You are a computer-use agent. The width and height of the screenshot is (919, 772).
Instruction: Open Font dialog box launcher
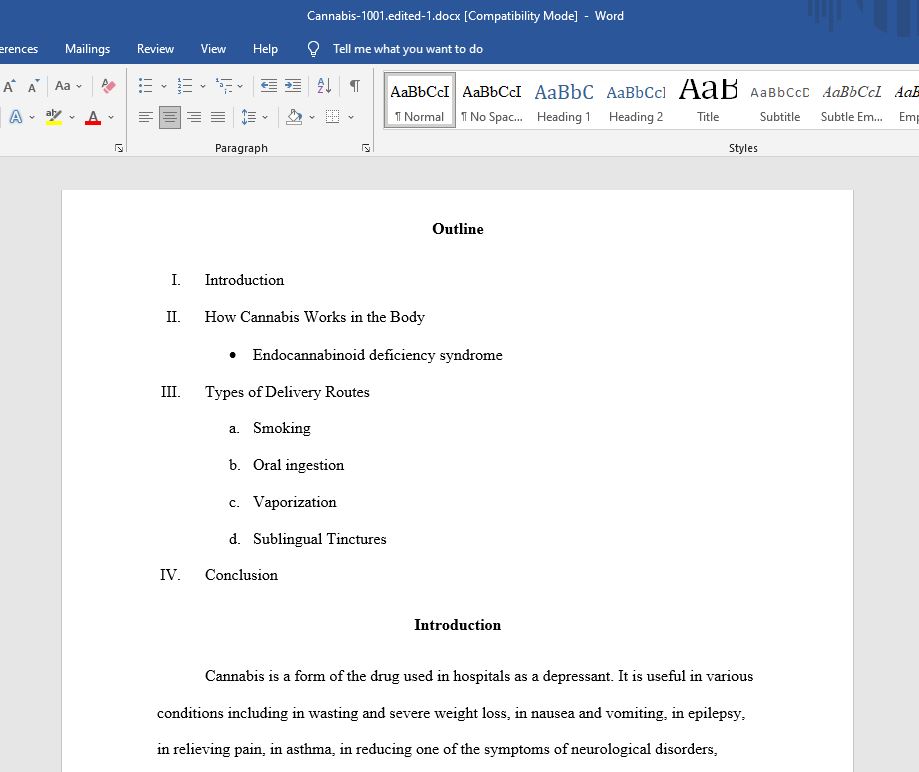[119, 148]
